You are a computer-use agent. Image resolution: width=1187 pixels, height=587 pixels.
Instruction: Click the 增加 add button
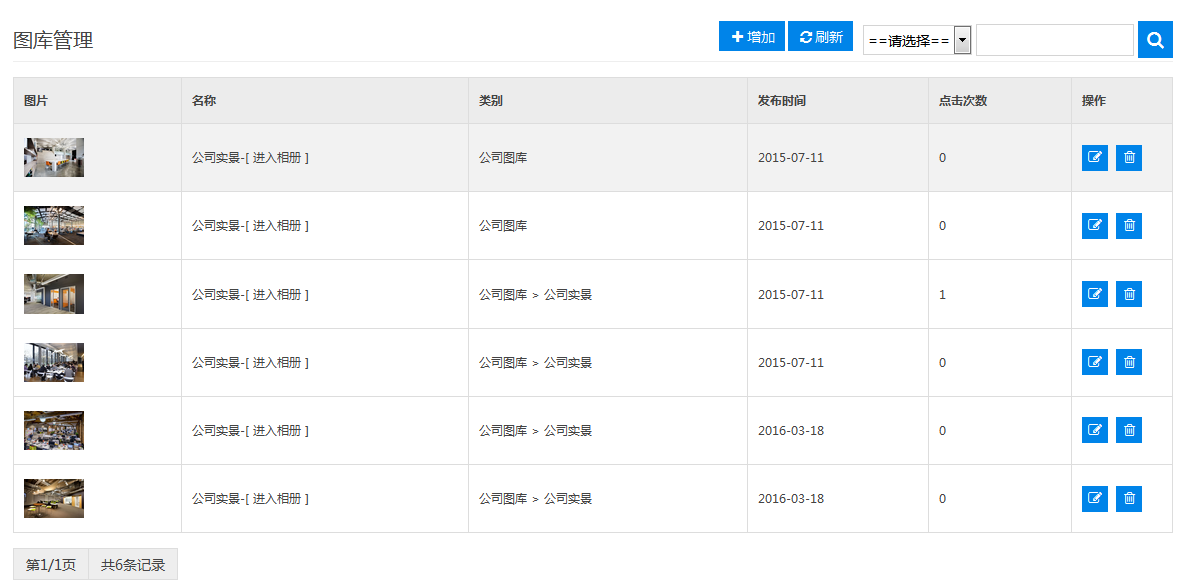point(753,37)
